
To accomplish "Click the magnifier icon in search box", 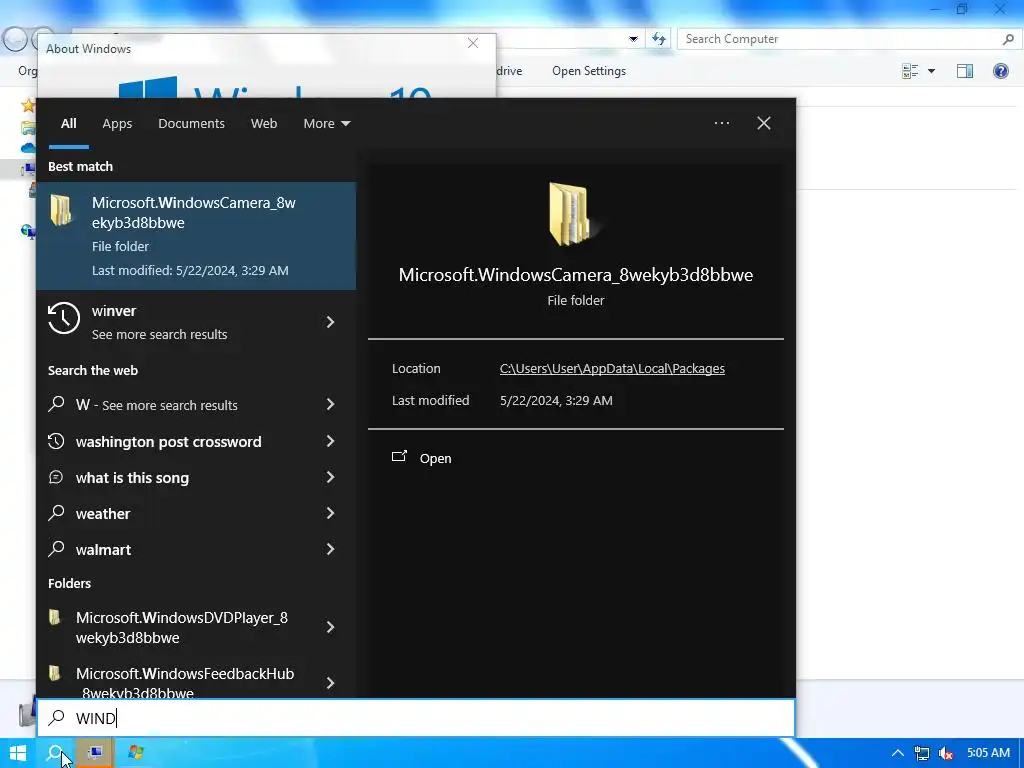I will click(57, 718).
